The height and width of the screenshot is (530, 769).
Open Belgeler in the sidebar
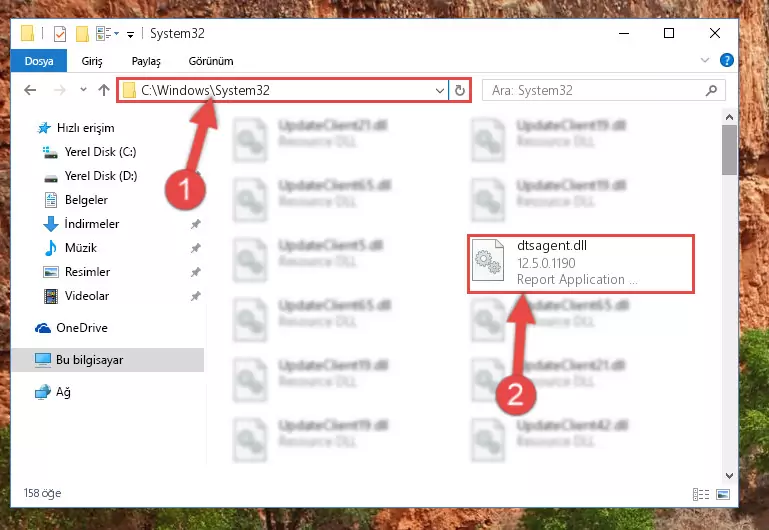tap(76, 200)
